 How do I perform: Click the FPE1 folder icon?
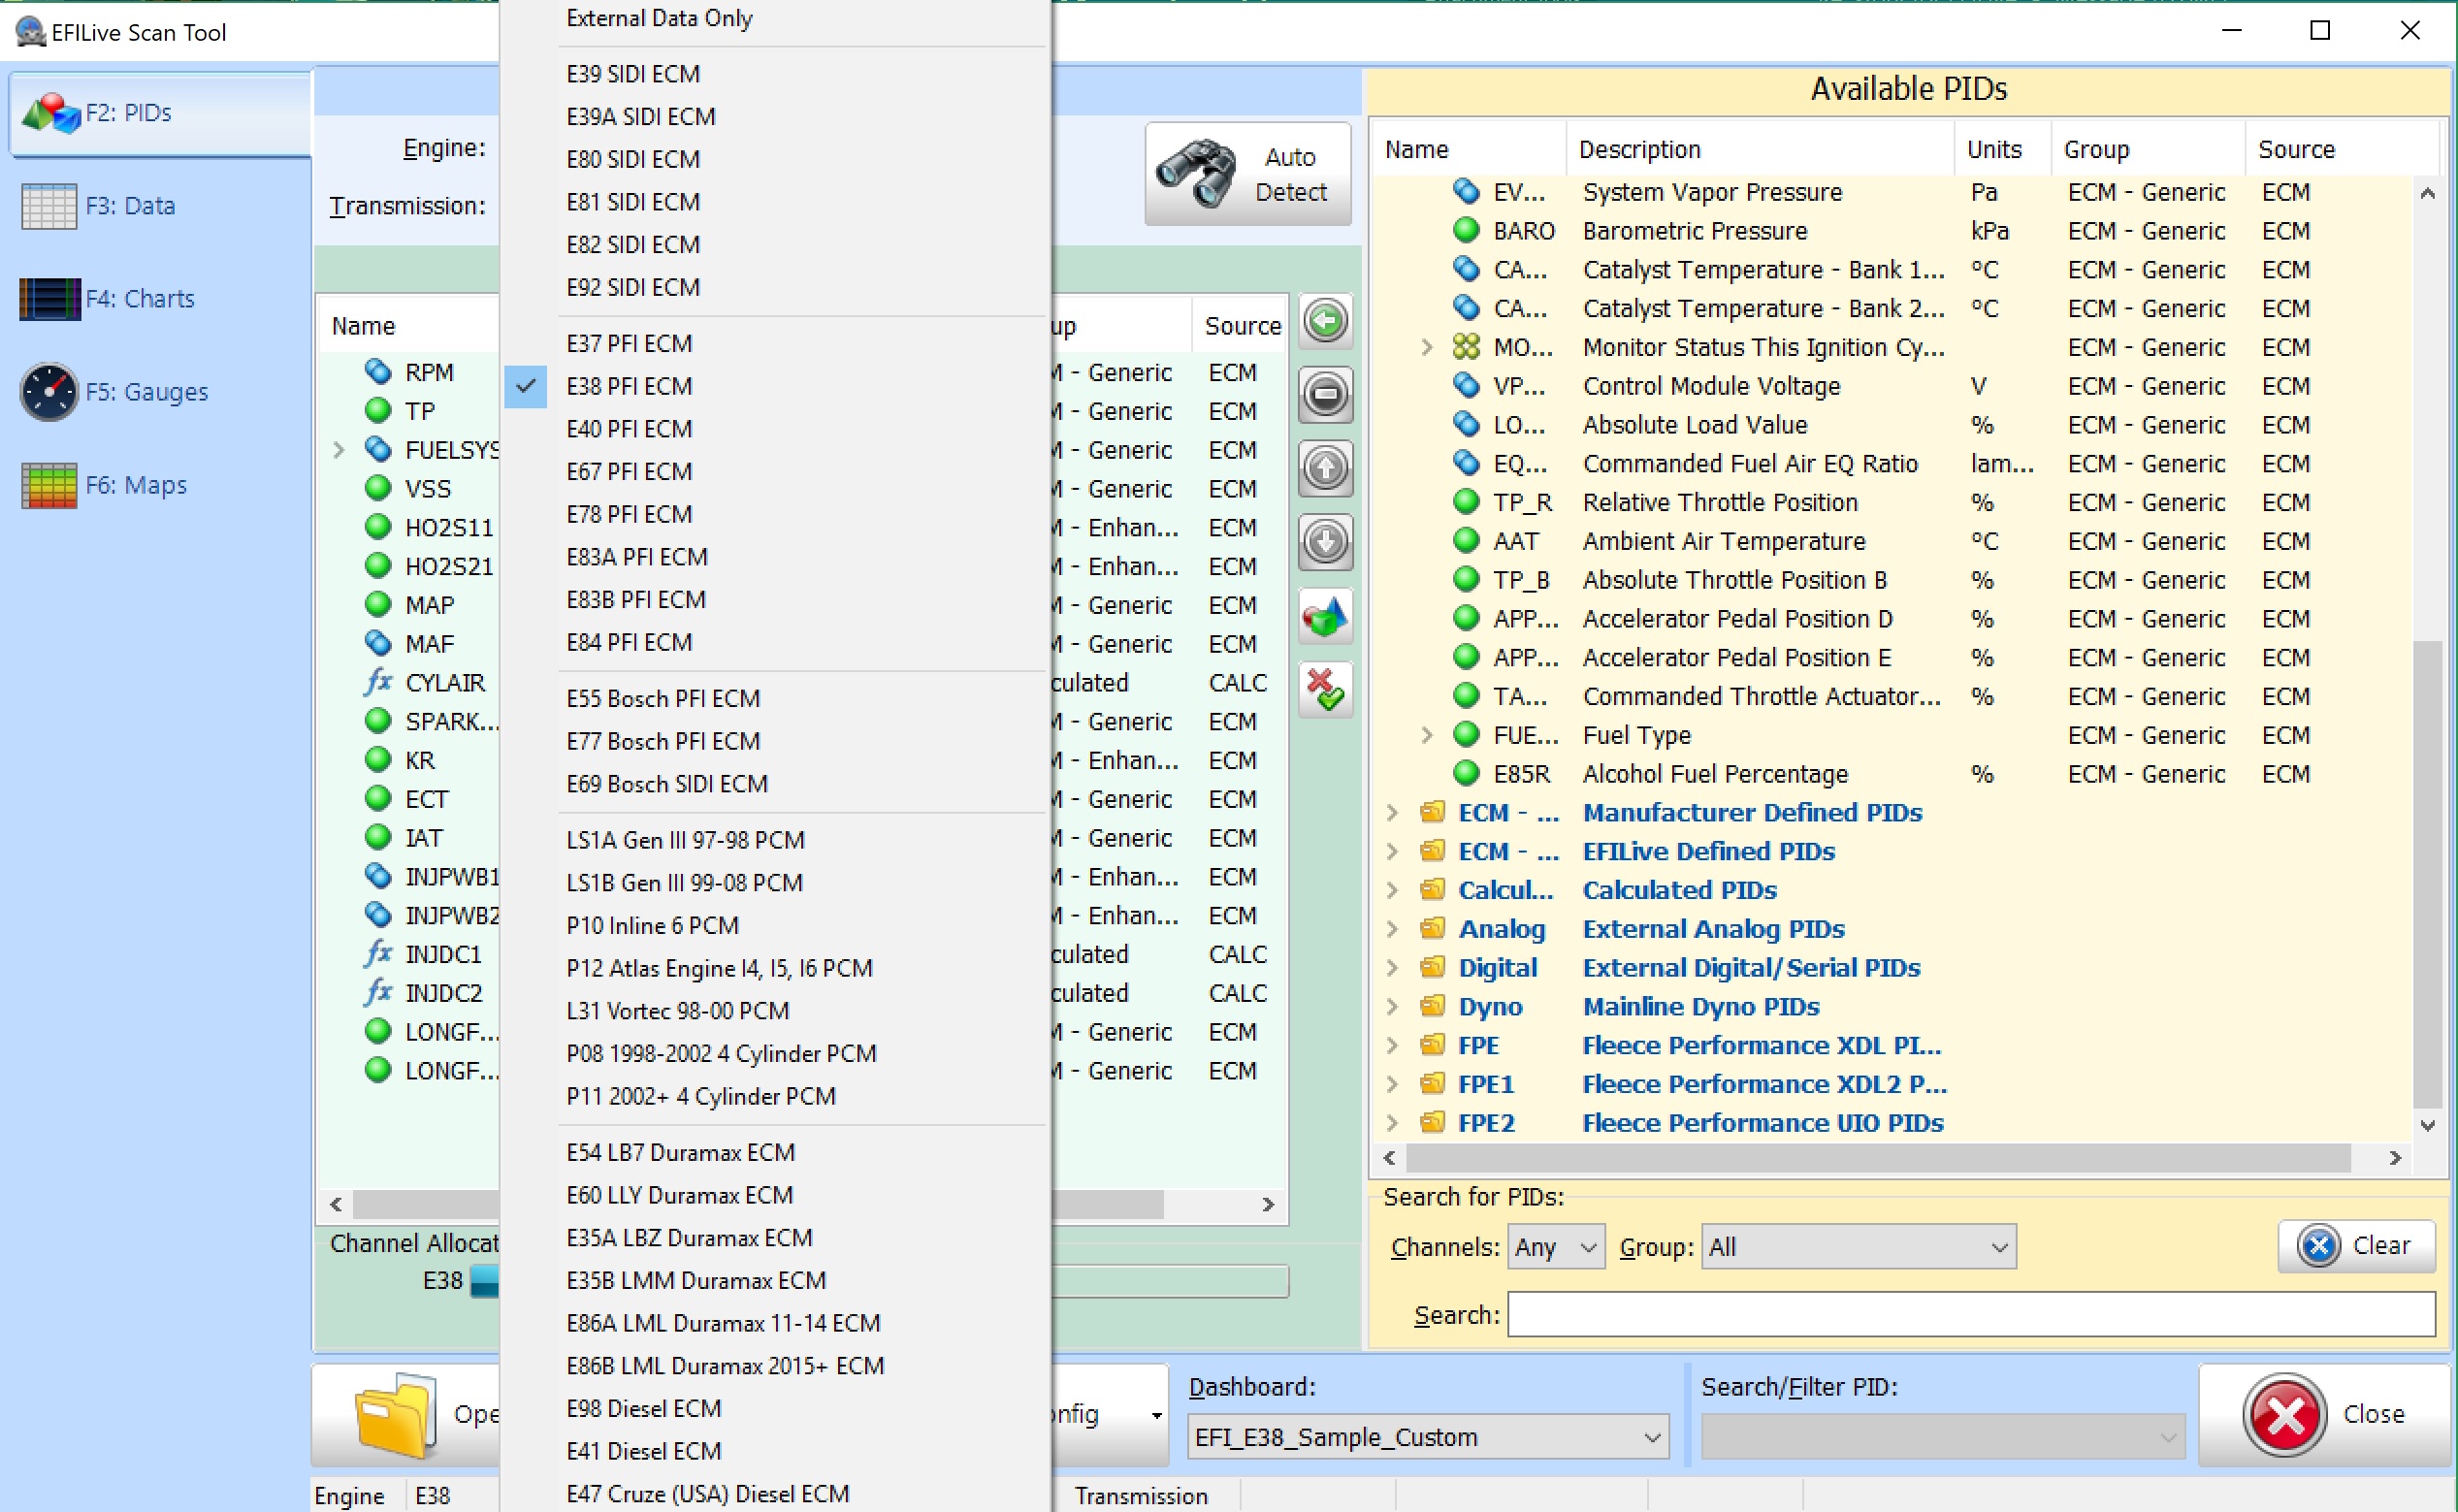[1432, 1084]
